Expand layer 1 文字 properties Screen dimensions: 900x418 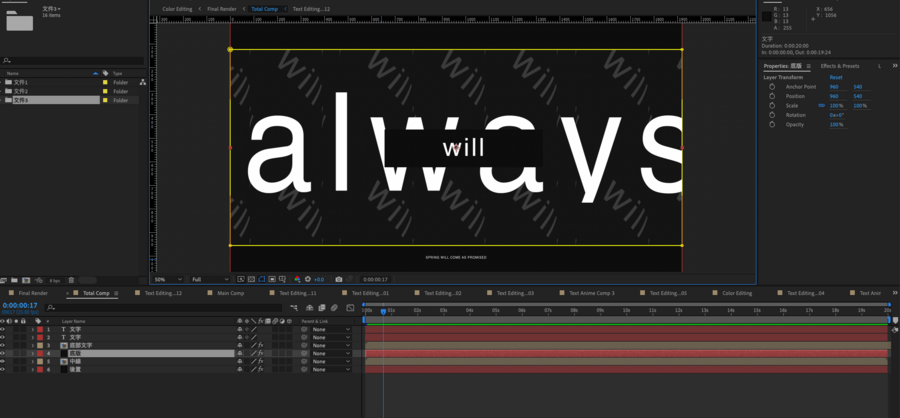pos(33,330)
